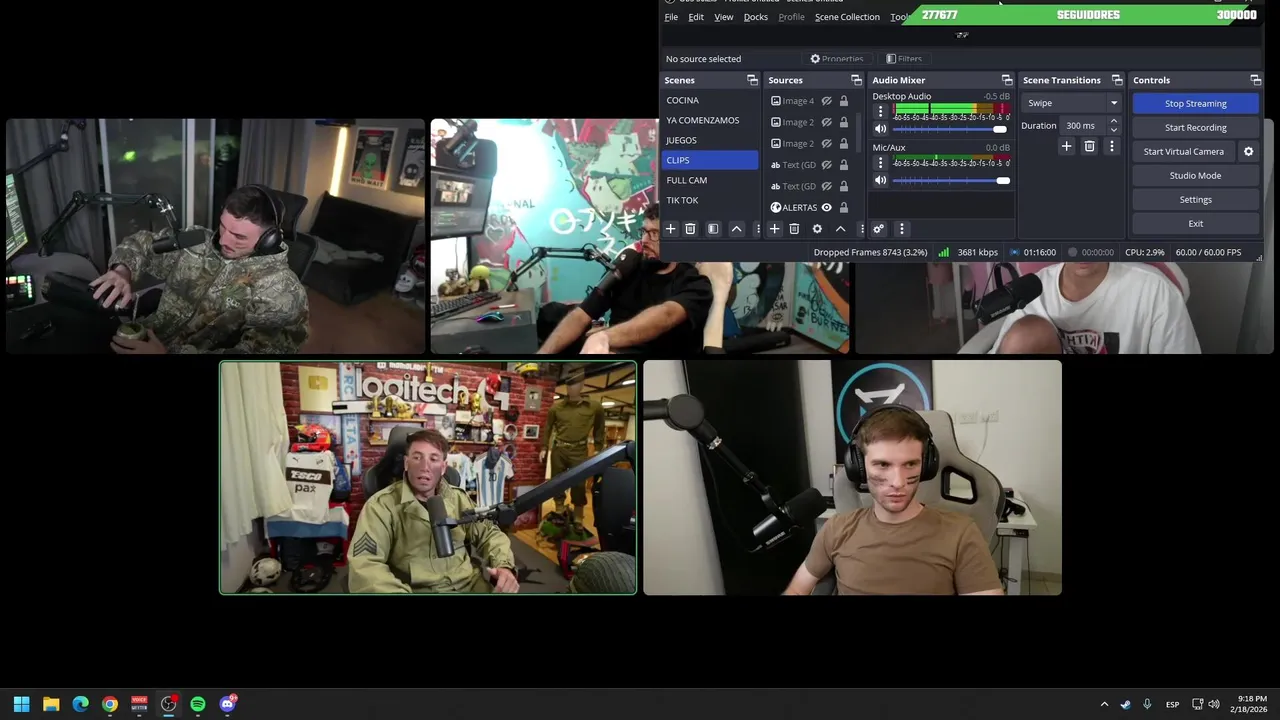Open source Filters button
The height and width of the screenshot is (720, 1280).
pos(904,59)
